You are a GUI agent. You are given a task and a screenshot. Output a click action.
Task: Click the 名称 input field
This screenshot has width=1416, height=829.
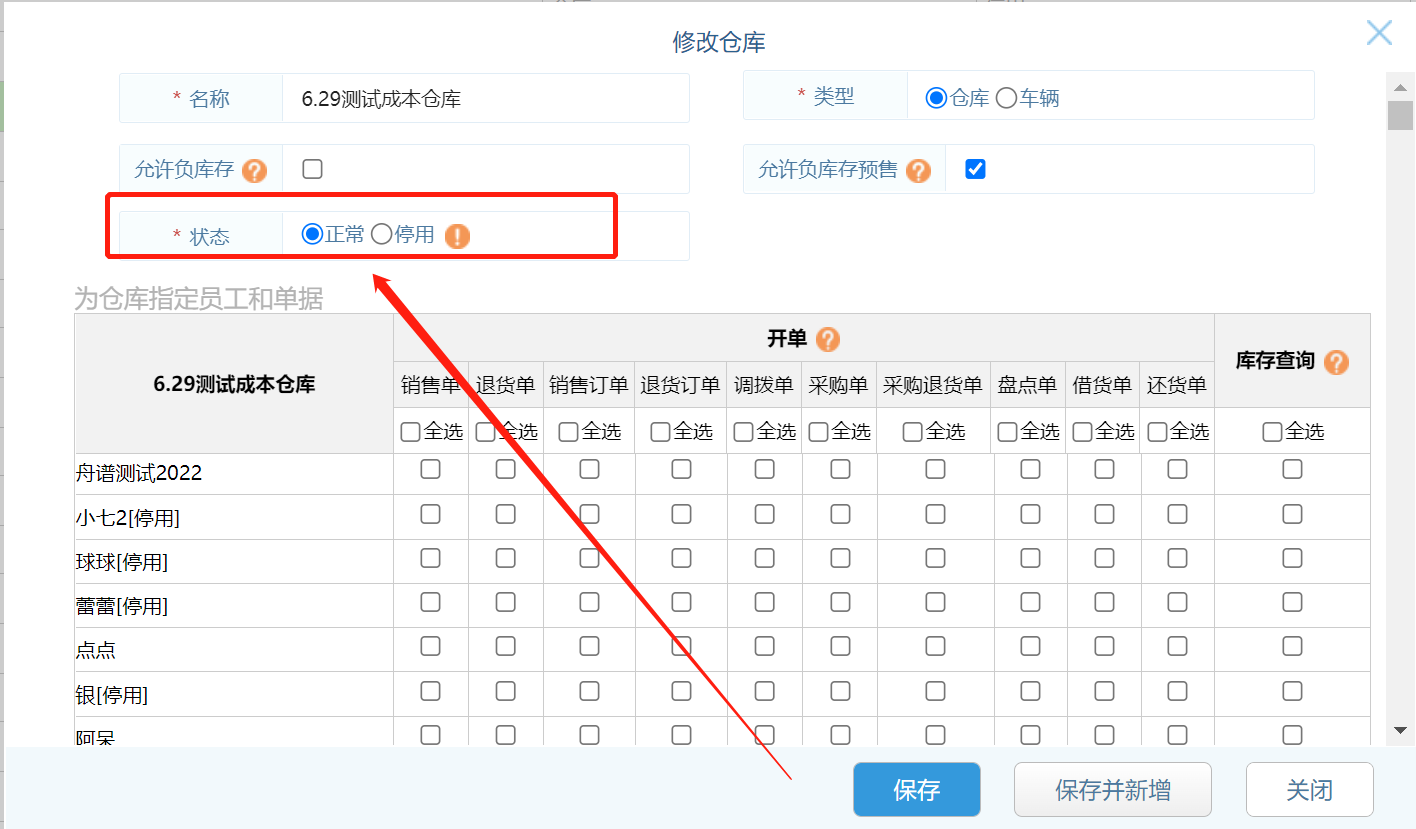point(485,98)
